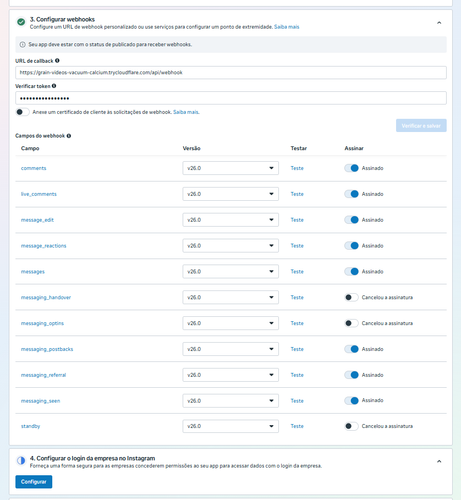
Task: Click the info icon in the published status notice
Action: pyautogui.click(x=22, y=45)
